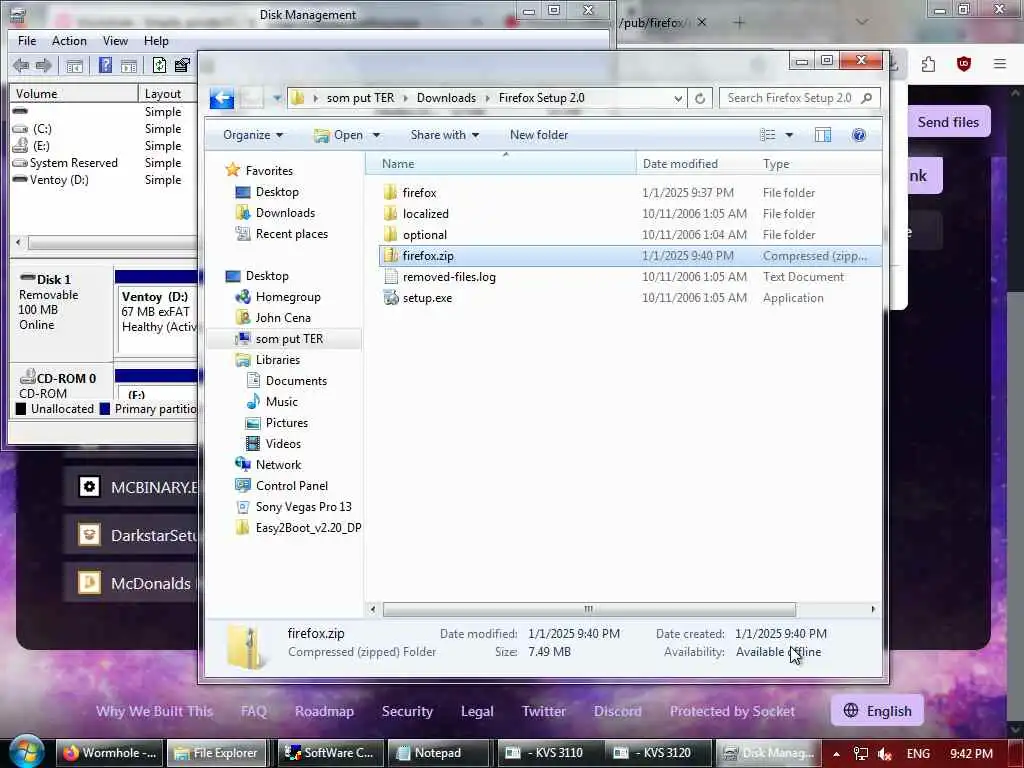The image size is (1024, 768).
Task: Open the Help menu in Disk Management
Action: coord(156,41)
